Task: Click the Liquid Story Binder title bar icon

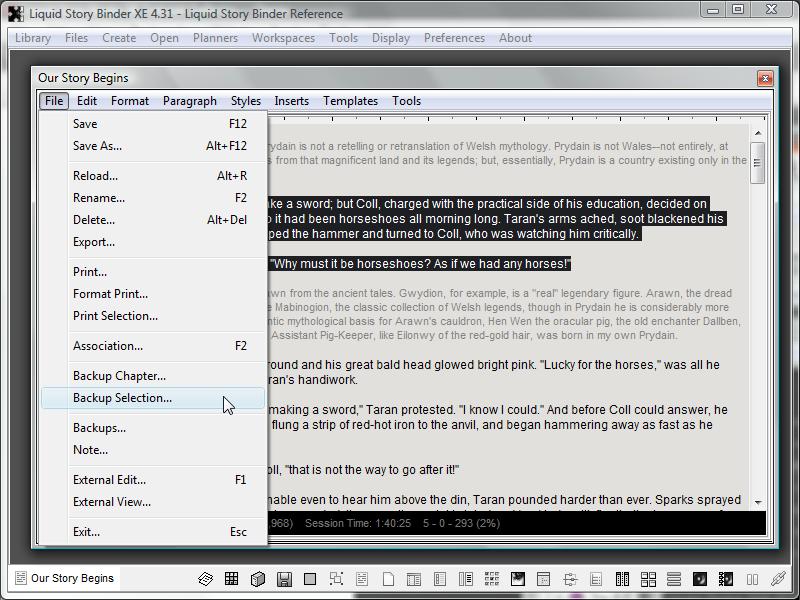Action: (15, 13)
